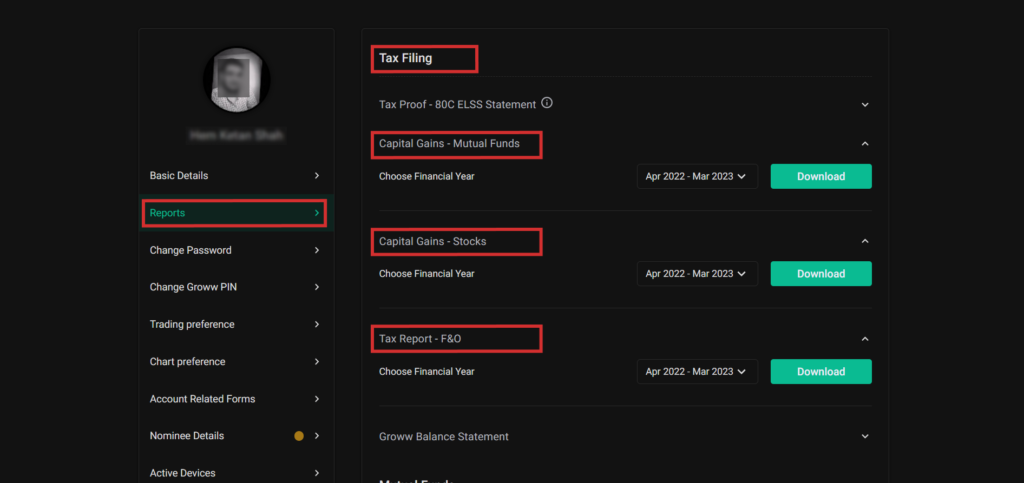Expand the Tax Proof - 80C ELSS Statement section
This screenshot has width=1024, height=483.
pos(865,104)
